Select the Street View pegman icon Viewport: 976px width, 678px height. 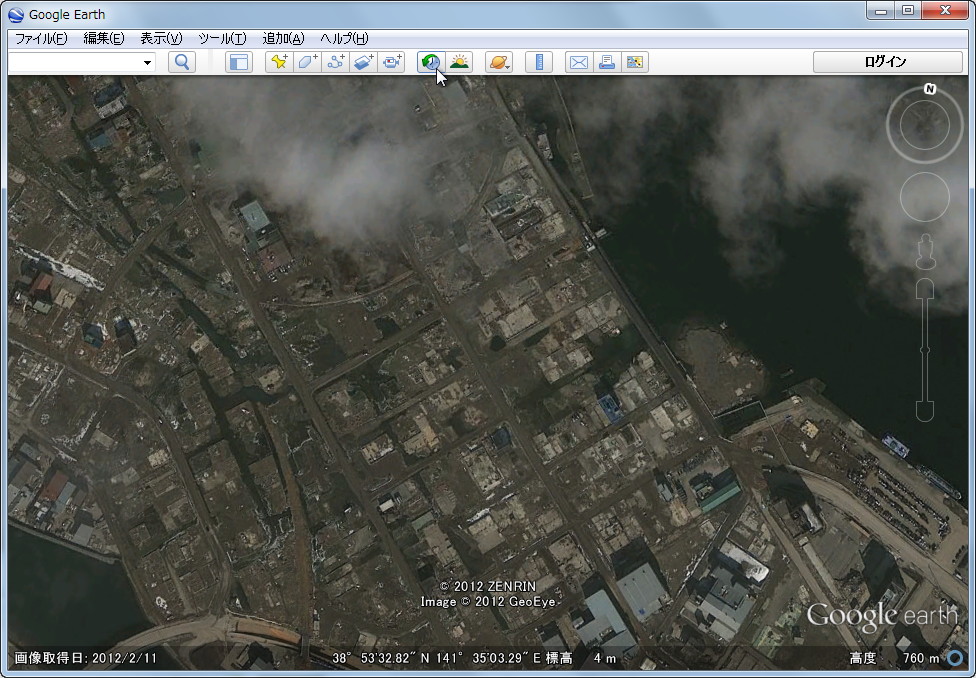pyautogui.click(x=926, y=252)
